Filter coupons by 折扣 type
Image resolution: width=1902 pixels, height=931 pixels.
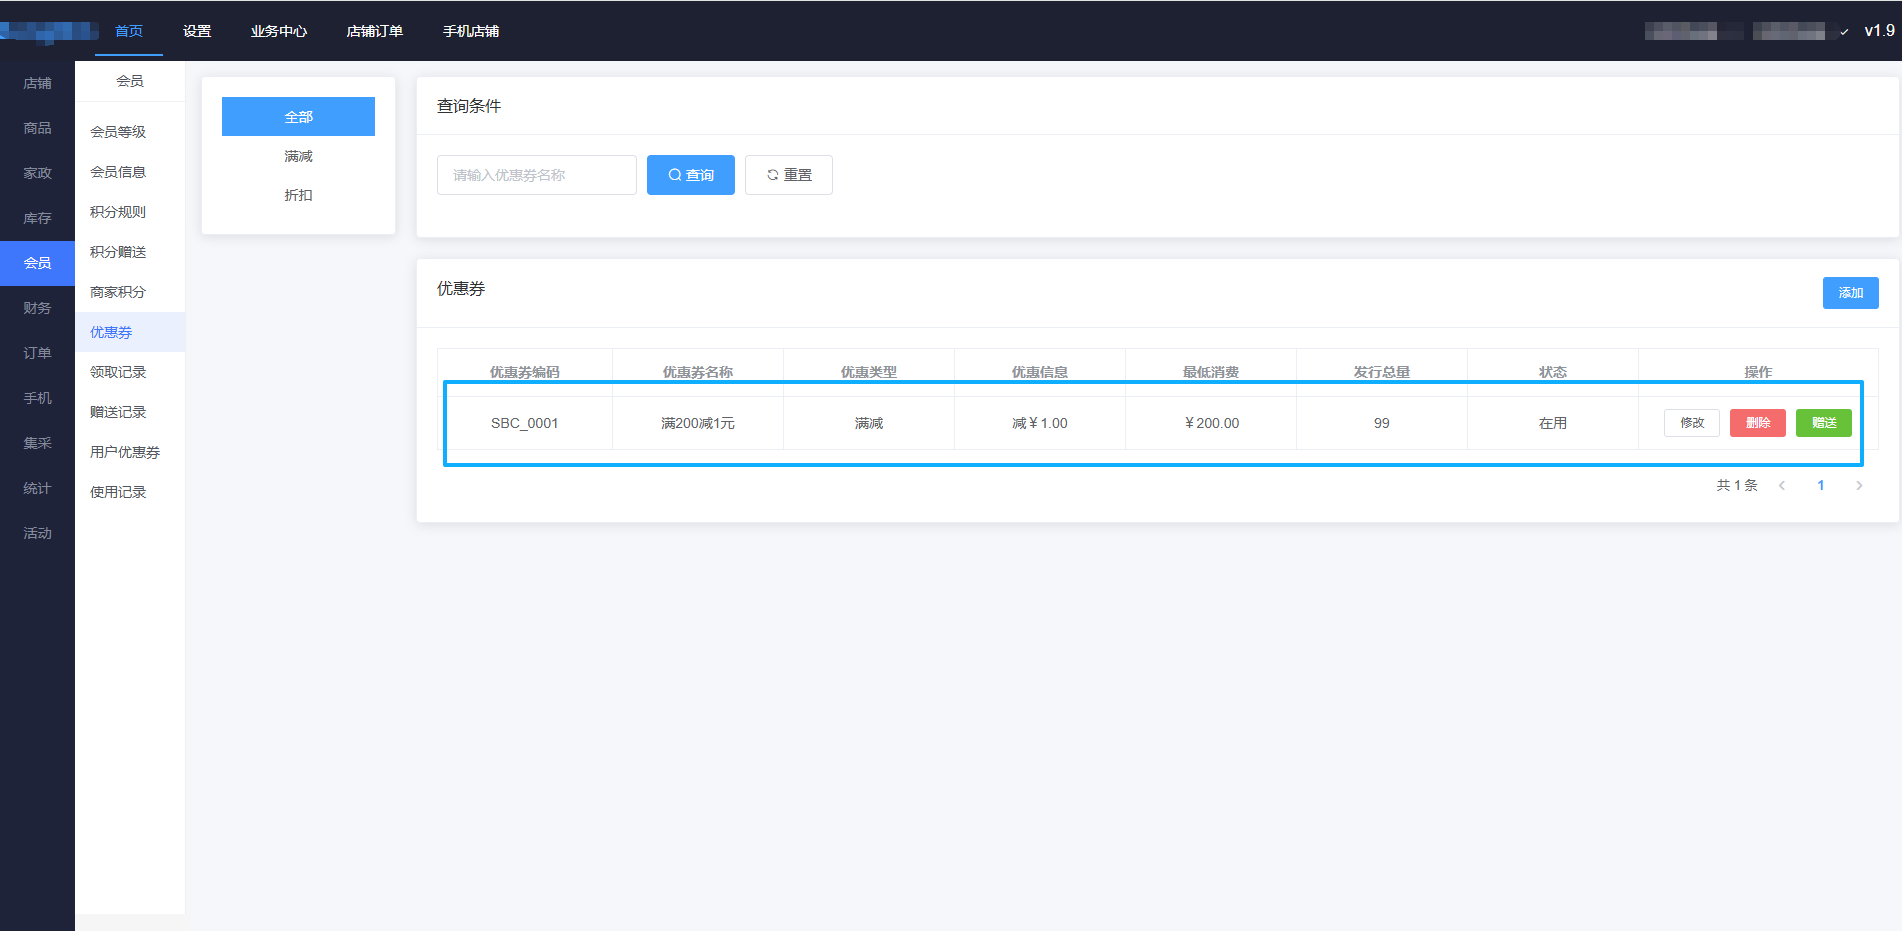298,195
